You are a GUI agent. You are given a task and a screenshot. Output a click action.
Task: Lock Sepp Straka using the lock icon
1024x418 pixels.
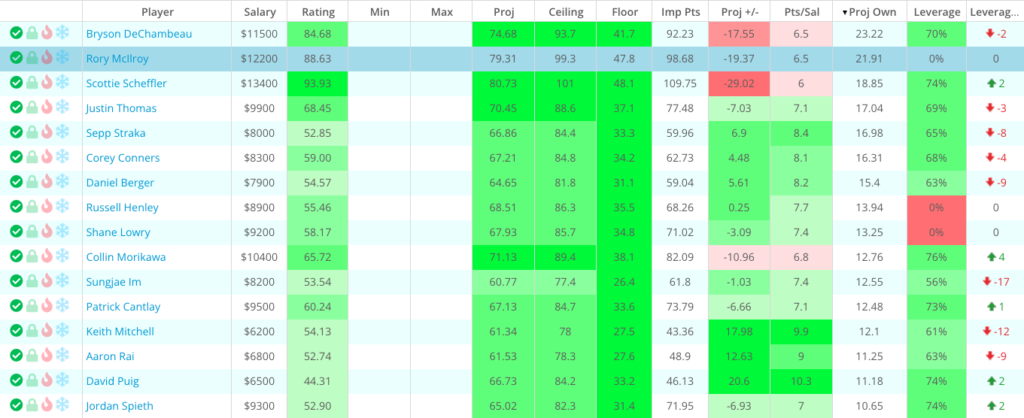click(x=32, y=133)
